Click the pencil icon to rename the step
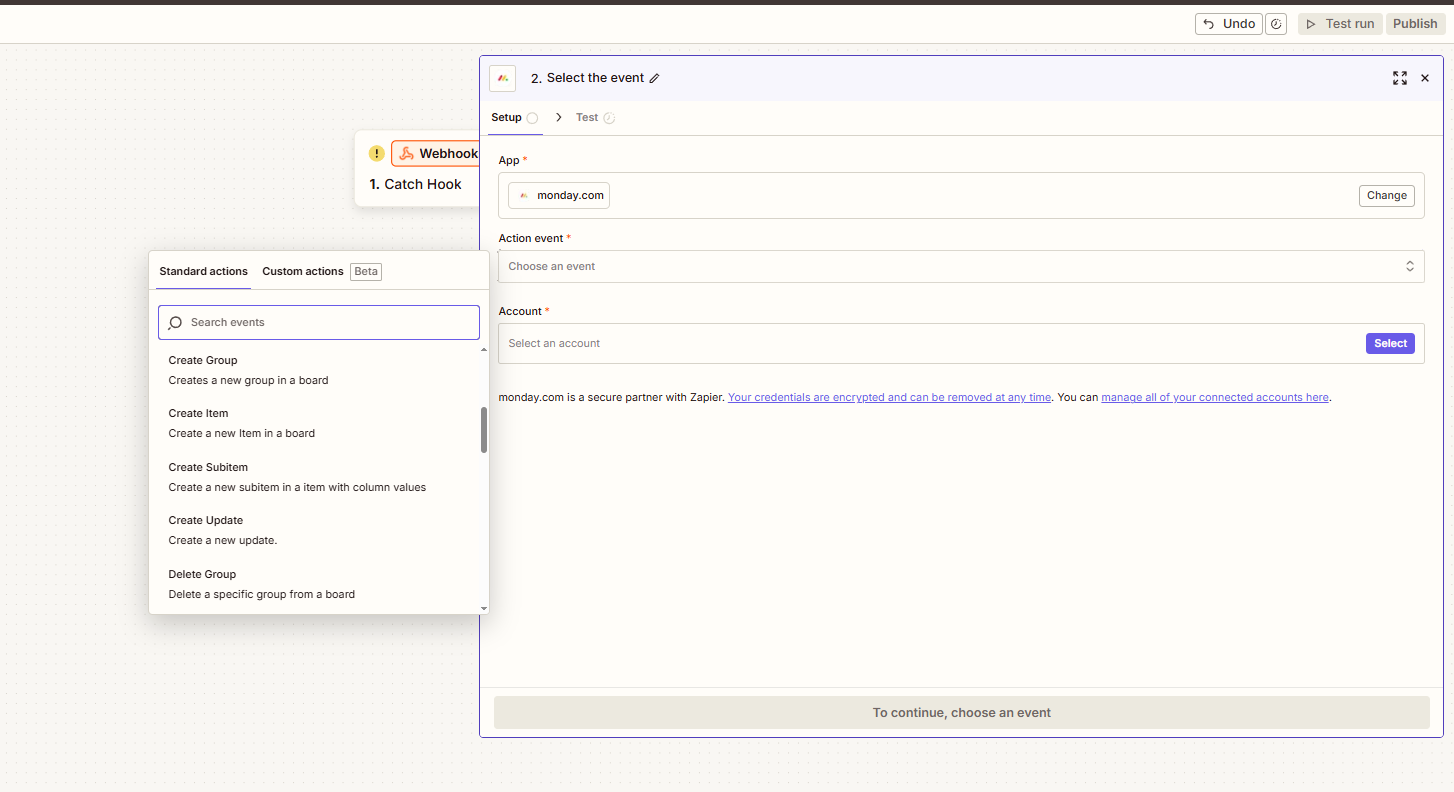 [x=655, y=78]
